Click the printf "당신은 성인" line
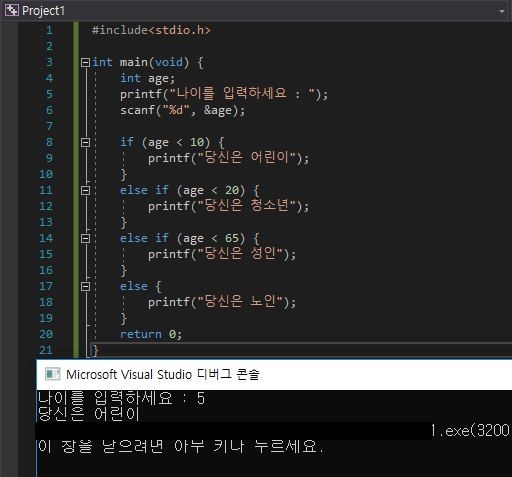 (x=222, y=254)
